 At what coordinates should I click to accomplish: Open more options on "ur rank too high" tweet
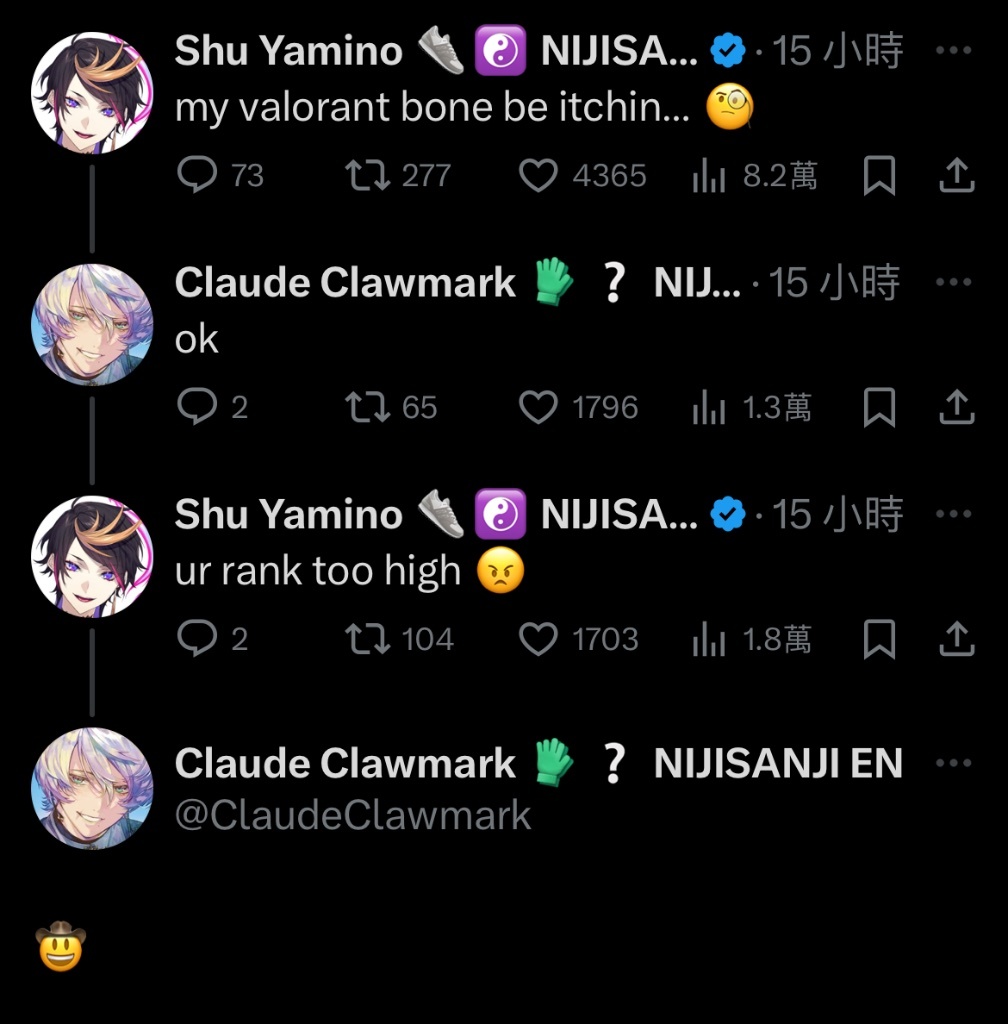(953, 514)
